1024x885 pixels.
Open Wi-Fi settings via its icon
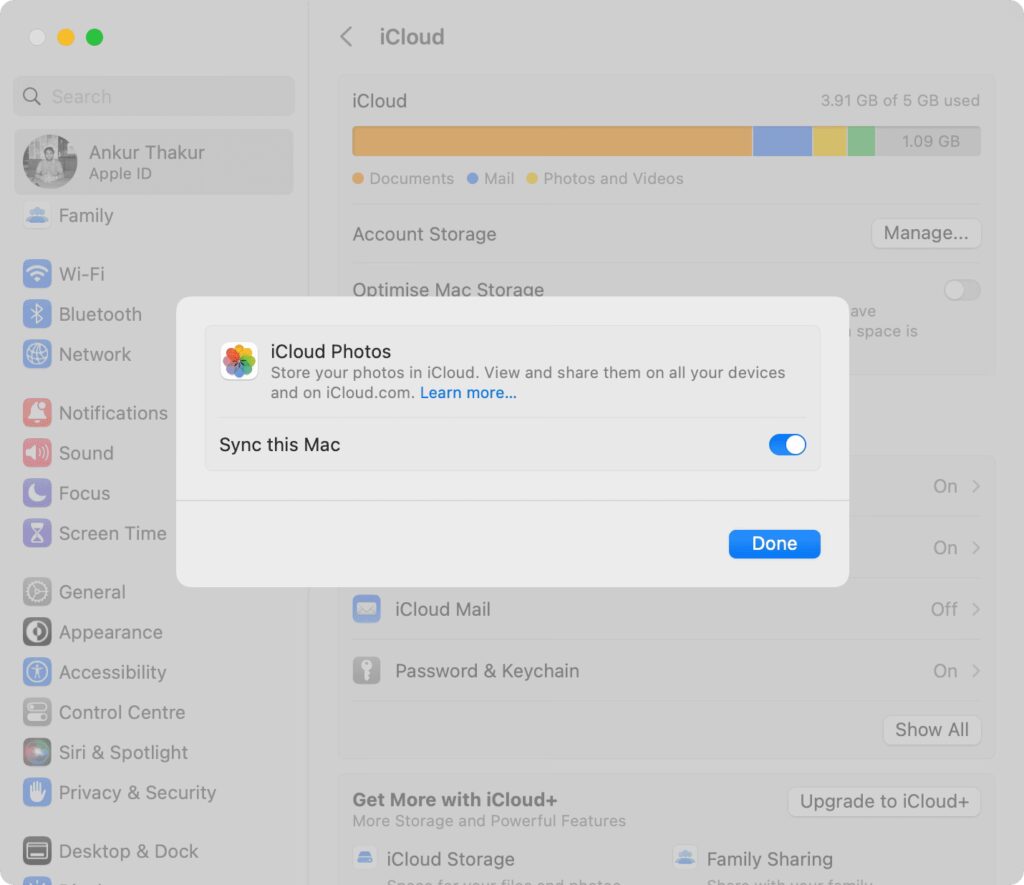37,274
